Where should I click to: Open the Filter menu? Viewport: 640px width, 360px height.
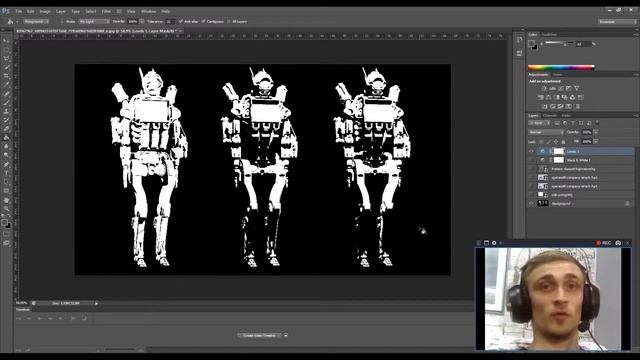(106, 11)
